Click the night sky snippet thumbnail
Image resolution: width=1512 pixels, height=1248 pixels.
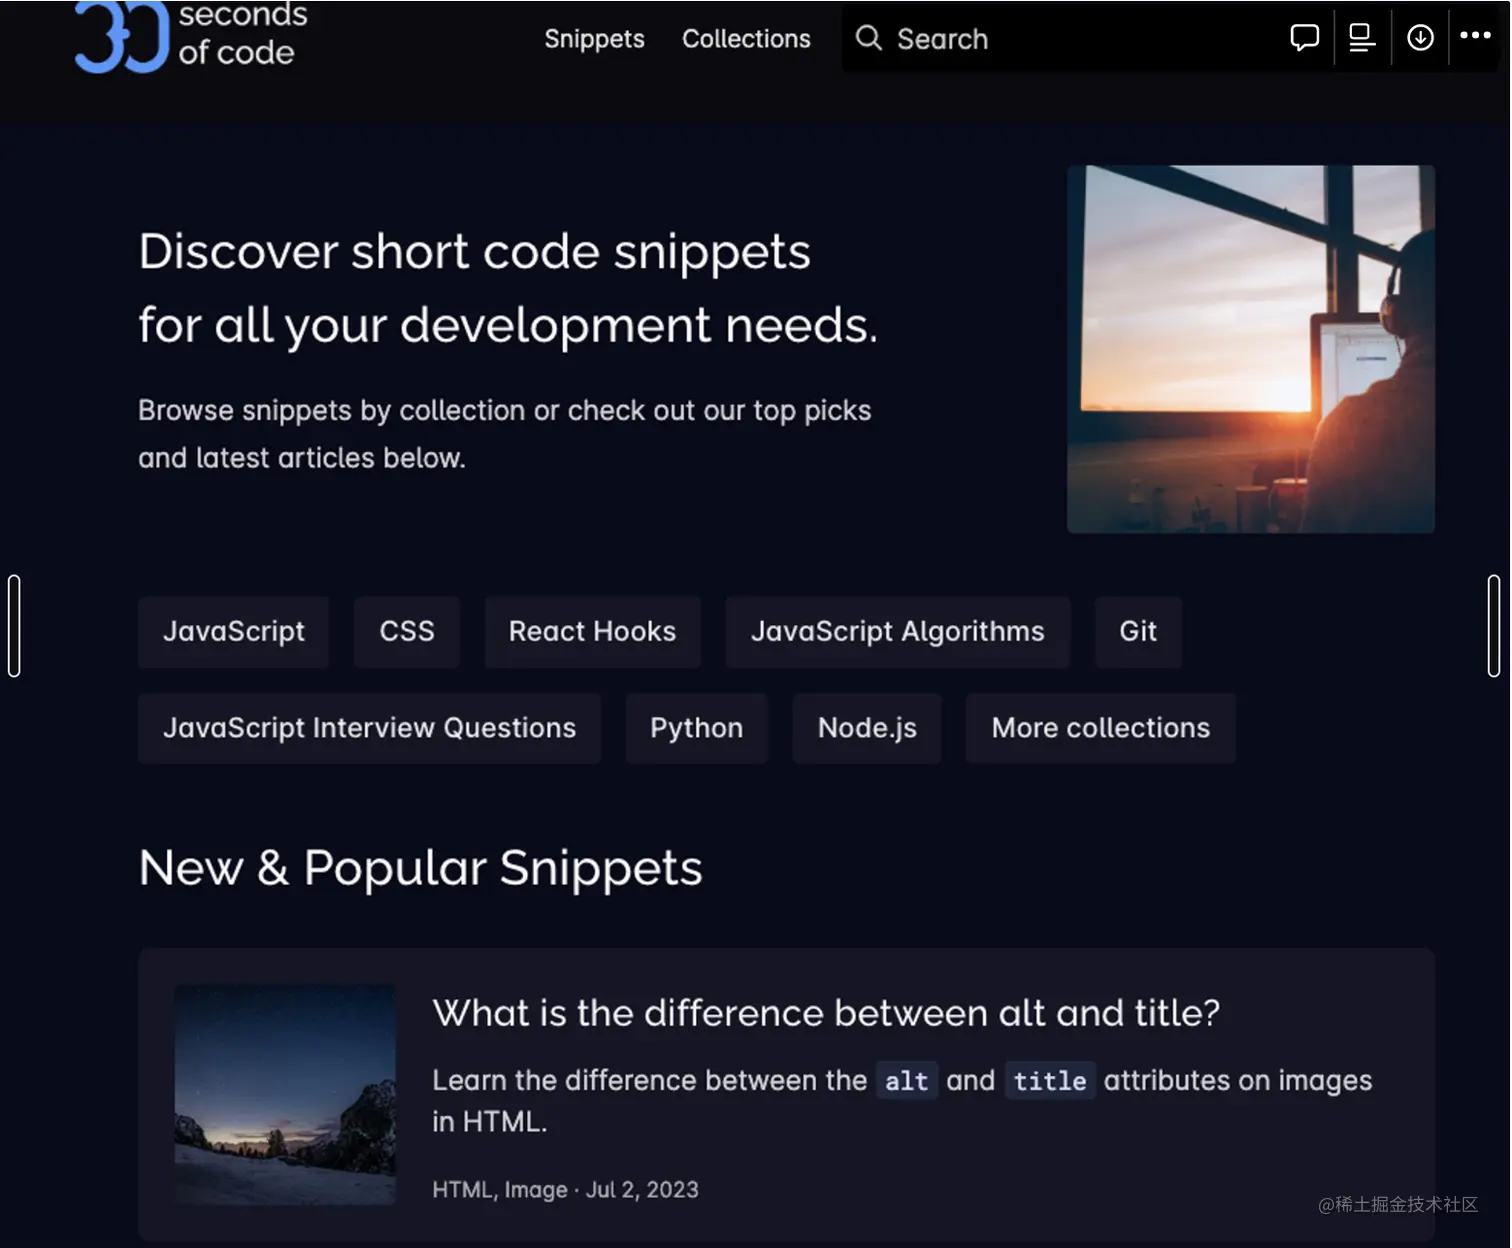coord(285,1095)
